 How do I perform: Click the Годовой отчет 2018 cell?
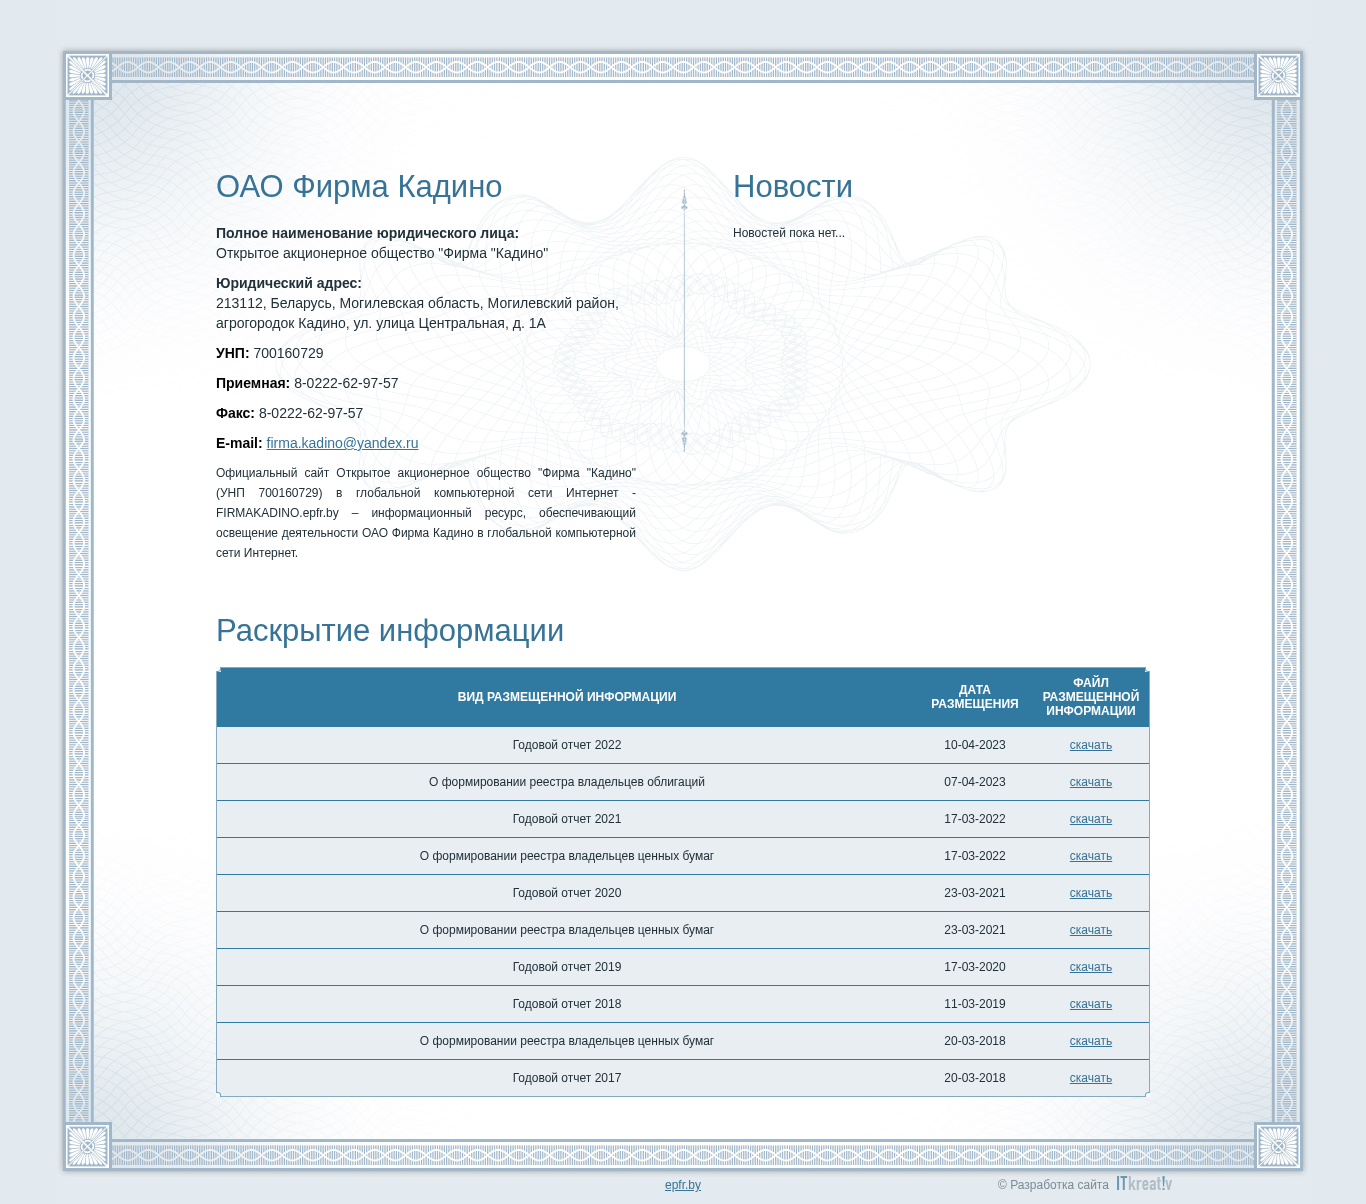click(567, 1004)
